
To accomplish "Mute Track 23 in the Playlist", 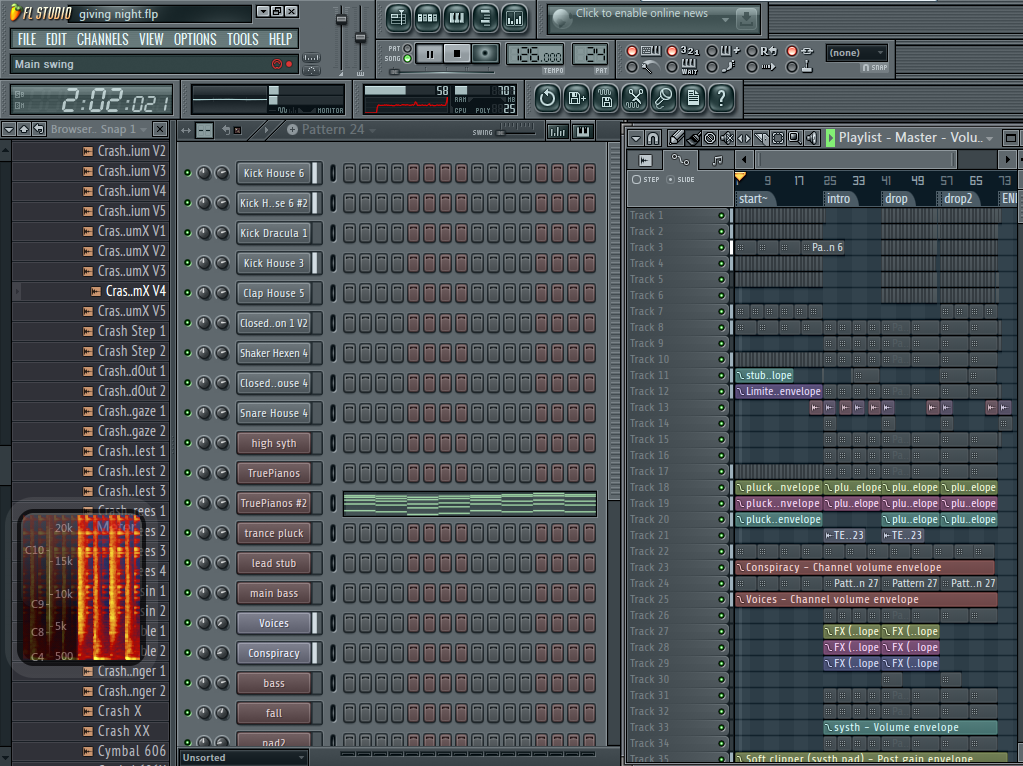I will click(x=722, y=568).
